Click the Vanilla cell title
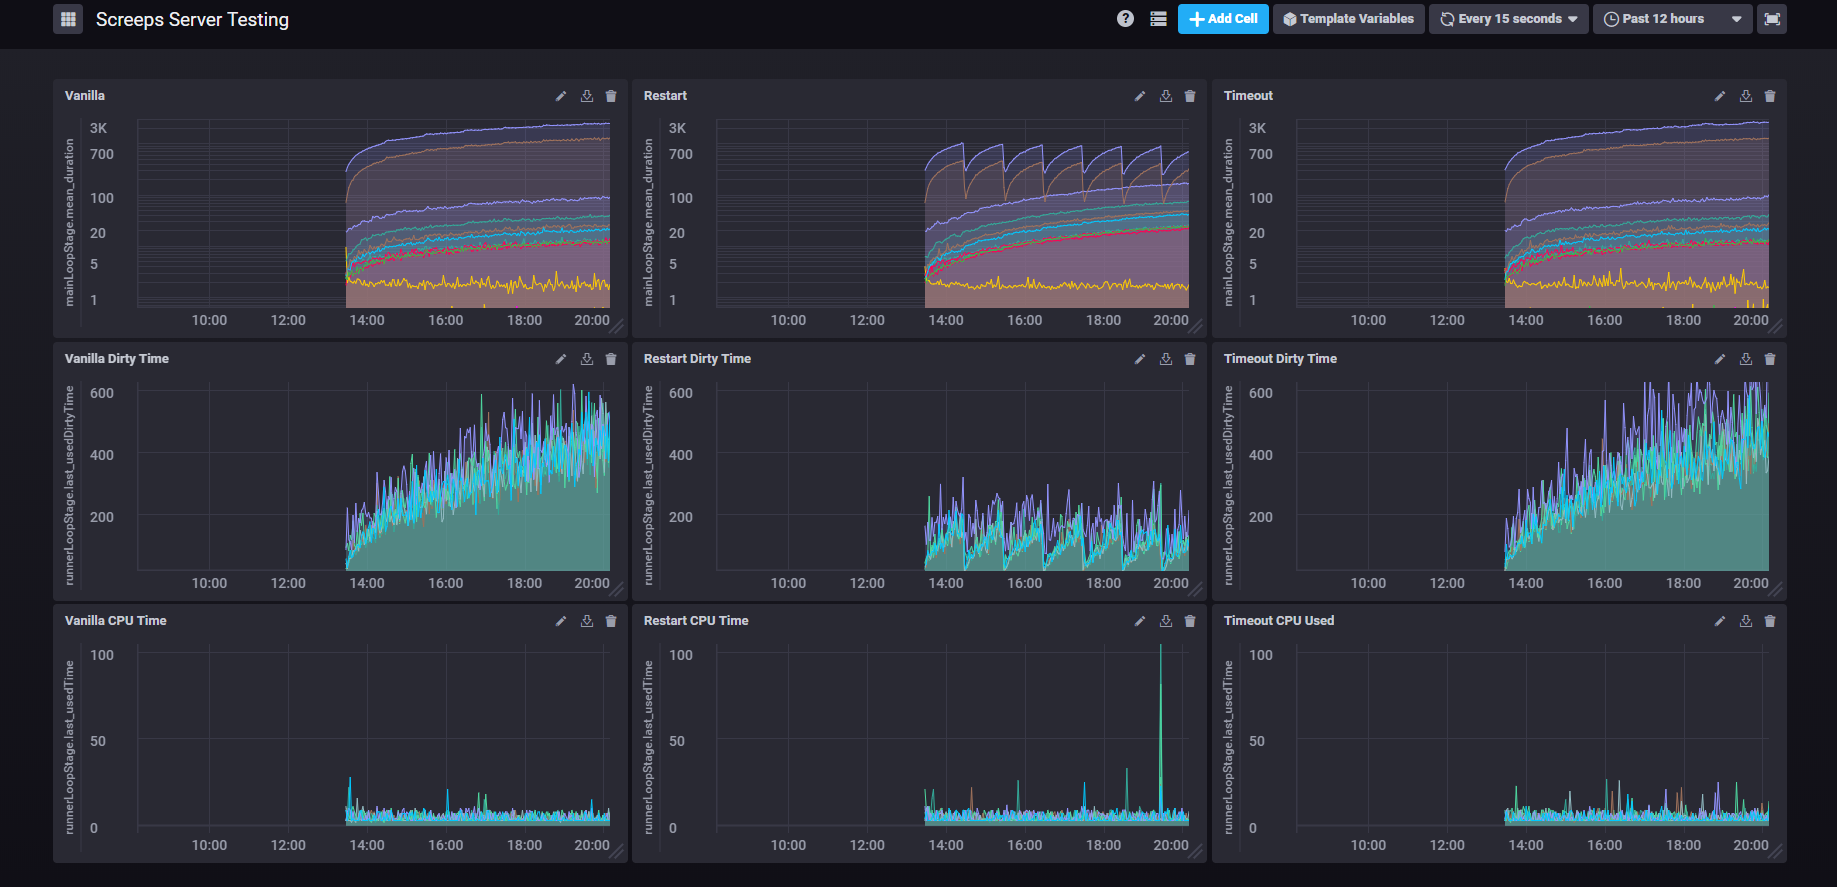Viewport: 1837px width, 887px height. click(85, 96)
